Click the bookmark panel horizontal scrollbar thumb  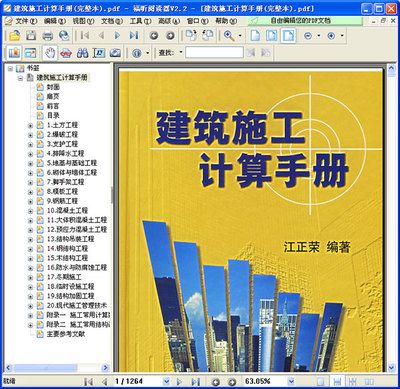[46, 368]
